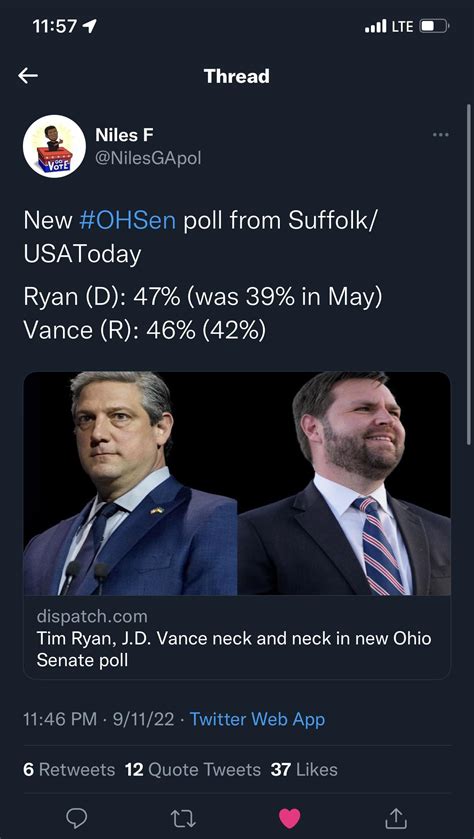The width and height of the screenshot is (474, 839).
Task: Open the Ryan and Vance photo preview
Action: pyautogui.click(x=237, y=484)
